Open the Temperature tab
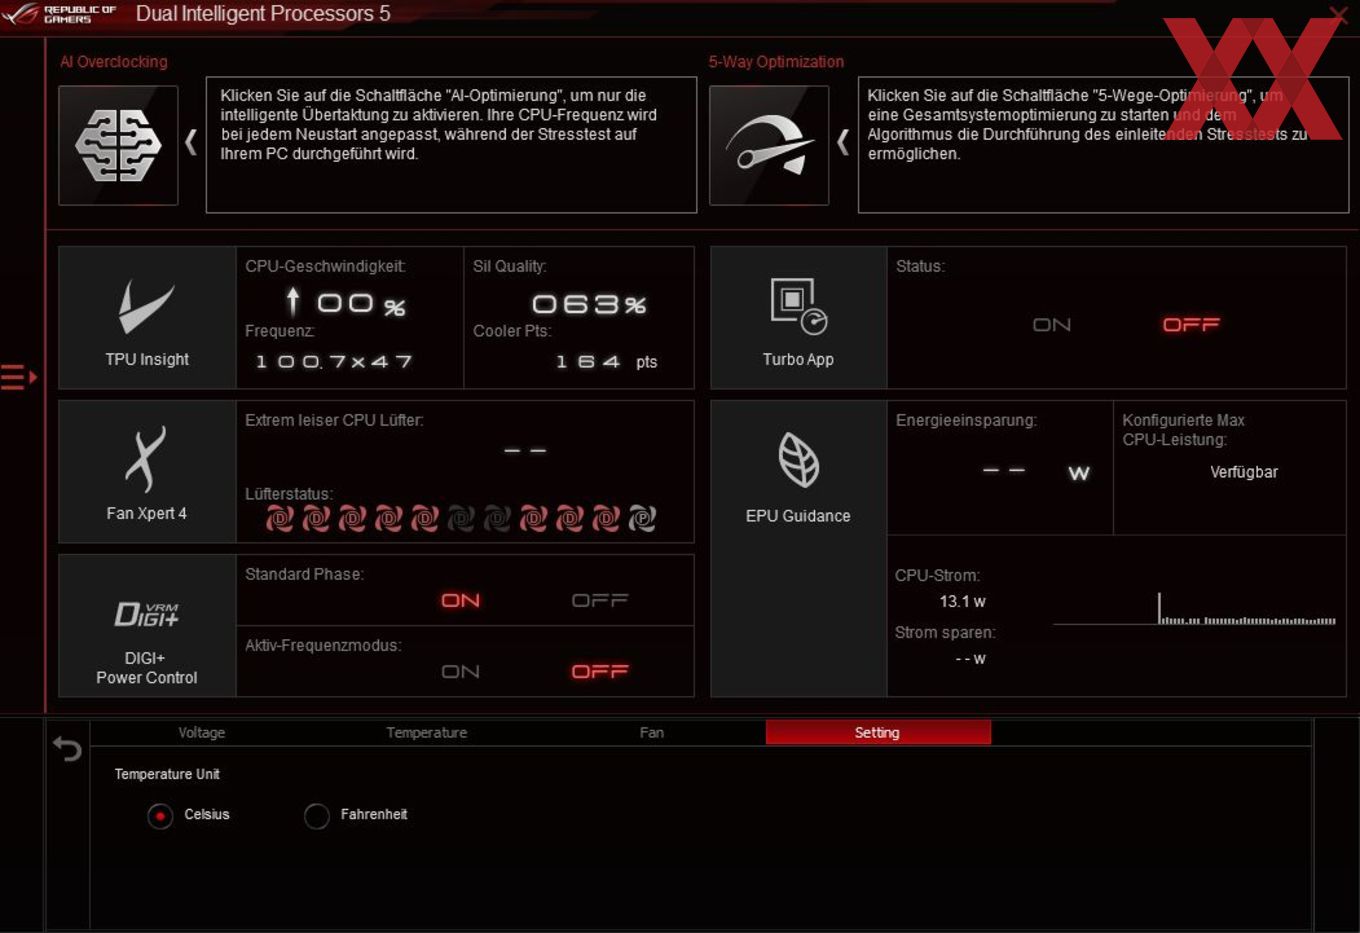This screenshot has height=933, width=1360. (x=427, y=733)
